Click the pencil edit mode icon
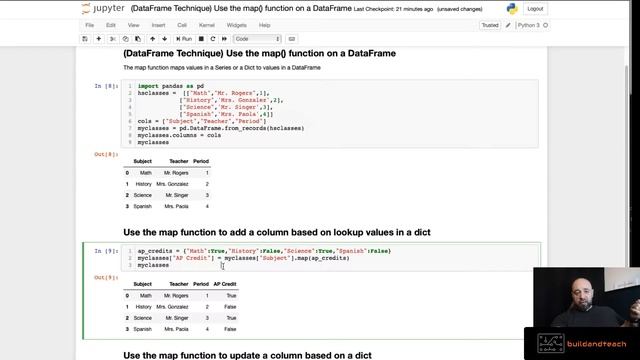Image resolution: width=640 pixels, height=360 pixels. point(508,25)
